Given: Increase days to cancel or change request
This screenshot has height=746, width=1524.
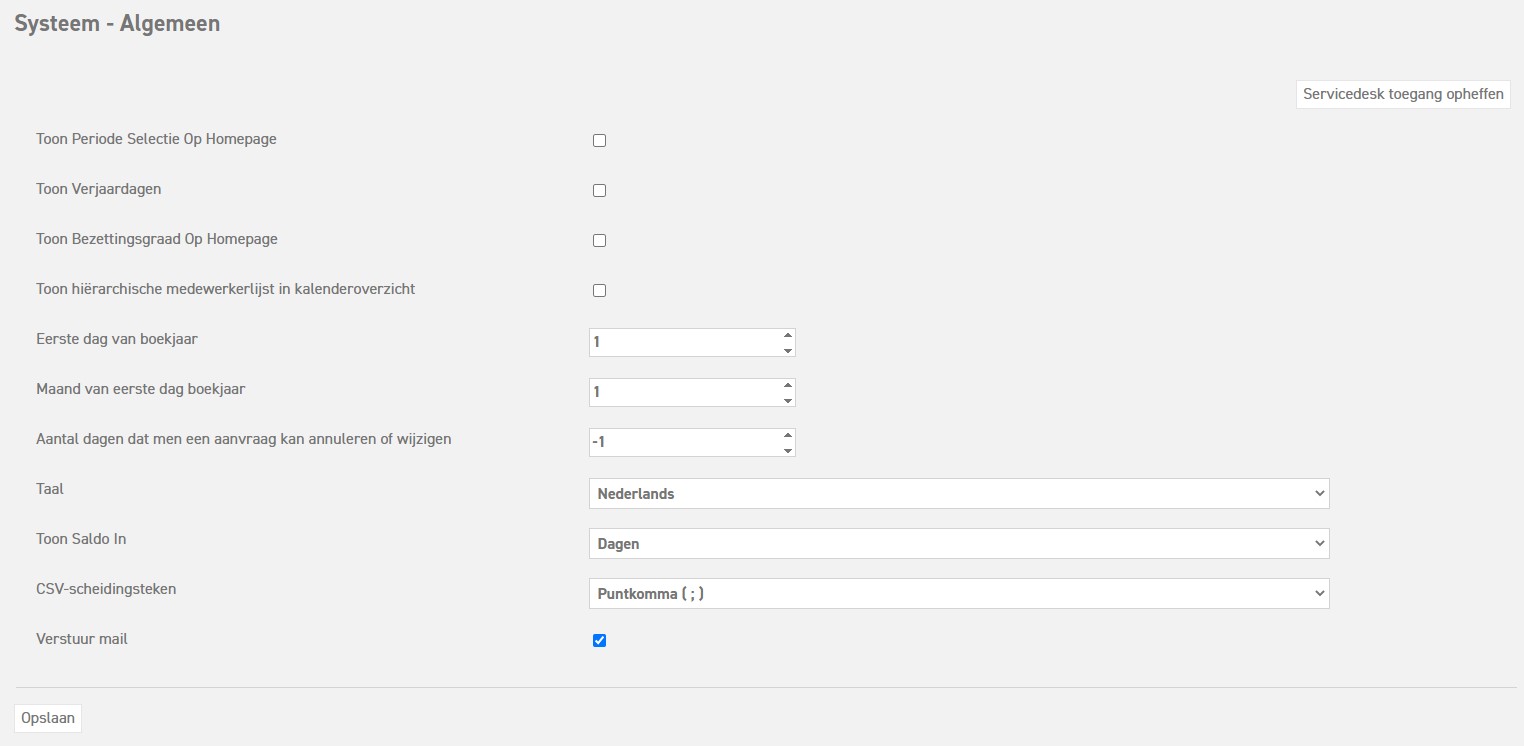Looking at the screenshot, I should point(788,436).
